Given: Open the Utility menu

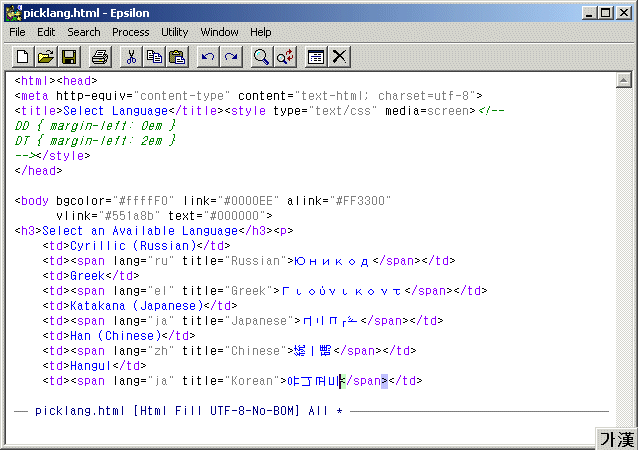Looking at the screenshot, I should (x=175, y=32).
